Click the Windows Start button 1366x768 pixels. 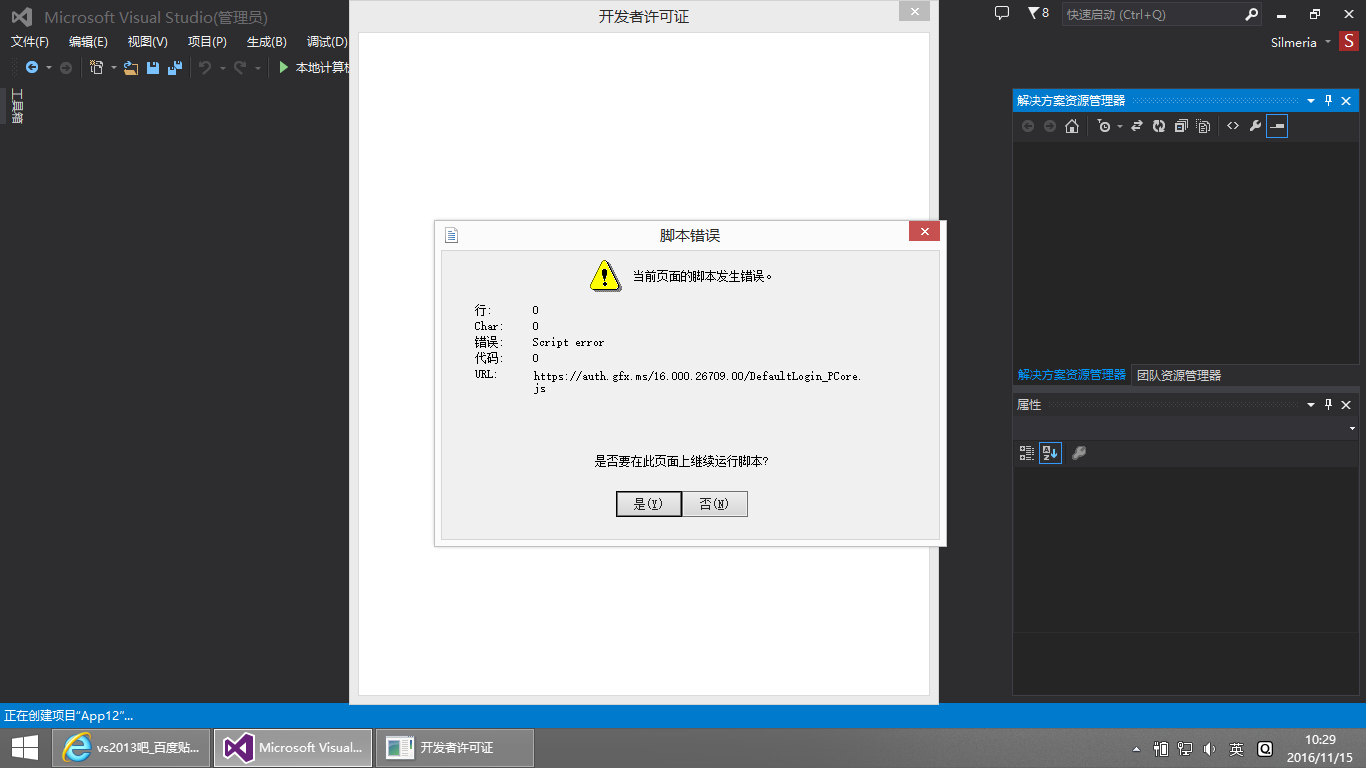[25, 747]
